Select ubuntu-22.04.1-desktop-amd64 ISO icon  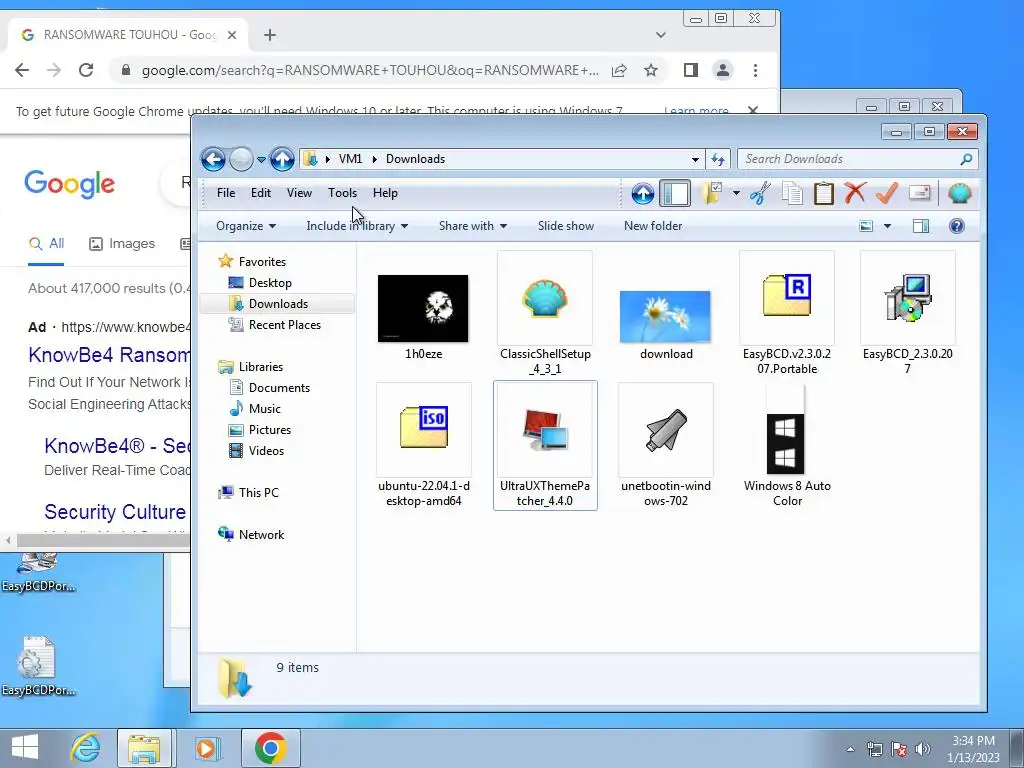(424, 428)
